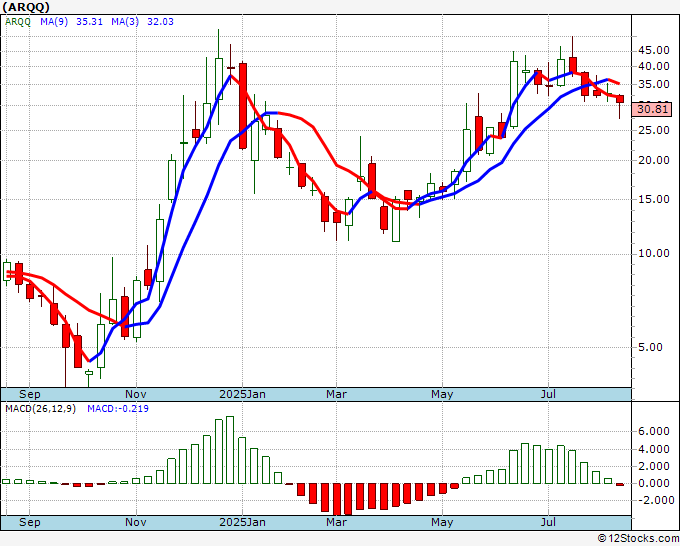Click Jul on the MACD panel time axis
Image resolution: width=680 pixels, height=546 pixels.
pyautogui.click(x=549, y=522)
